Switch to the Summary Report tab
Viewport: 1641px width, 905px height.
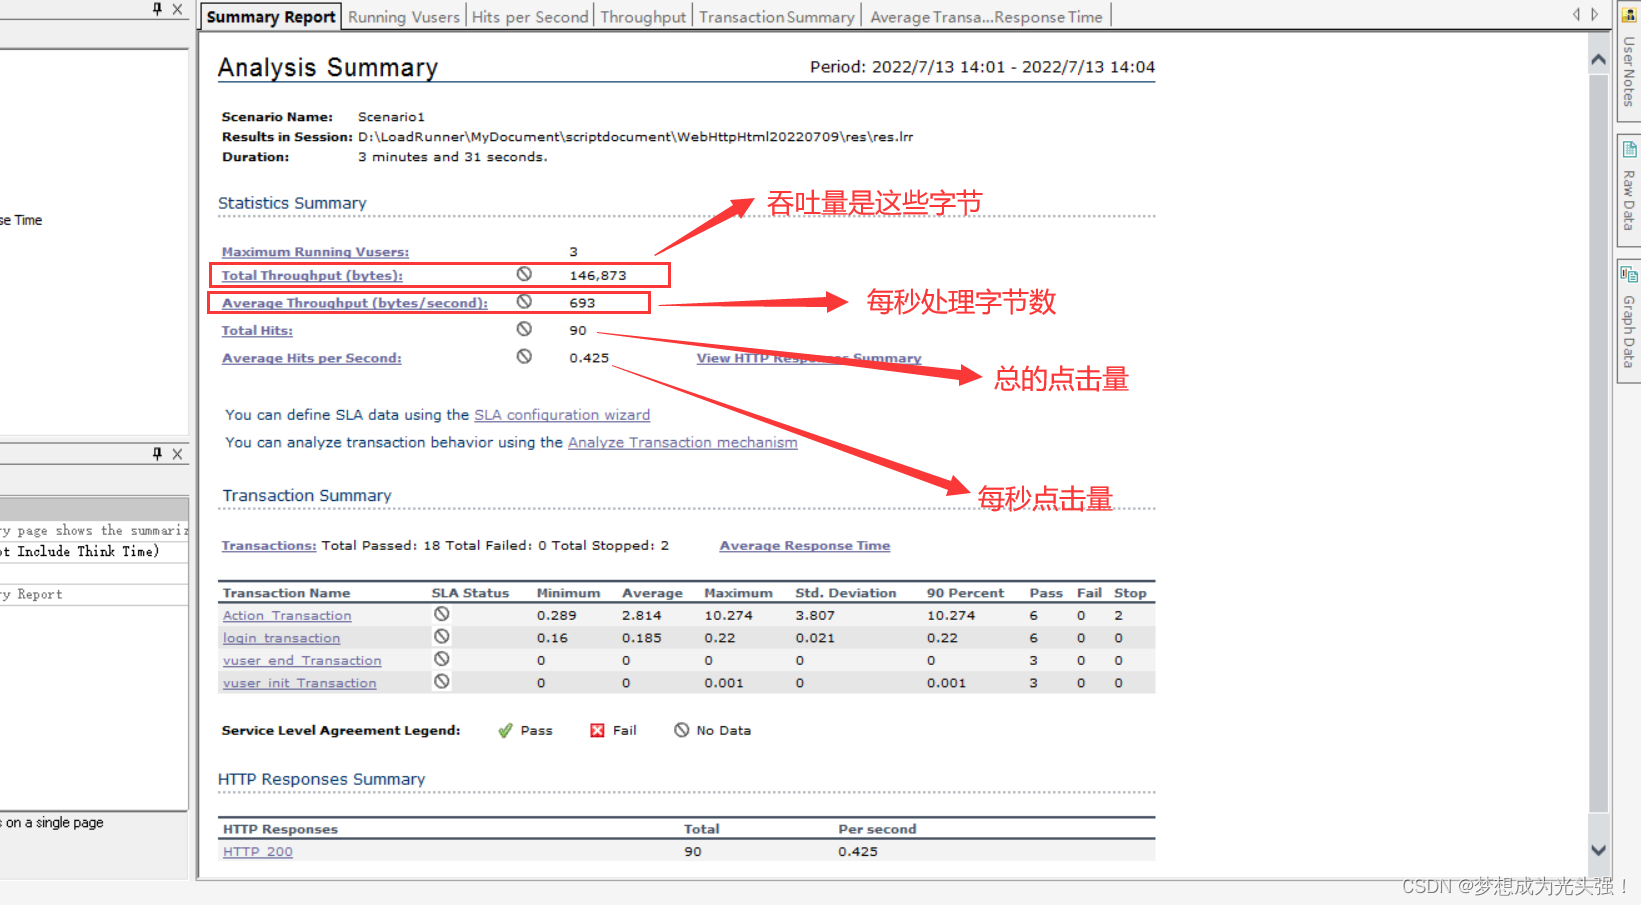click(x=271, y=17)
